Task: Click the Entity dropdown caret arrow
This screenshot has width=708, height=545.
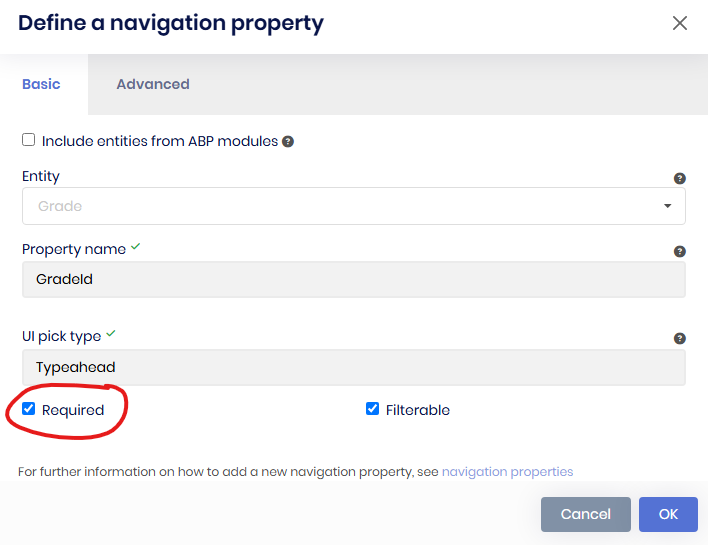Action: pyautogui.click(x=667, y=206)
